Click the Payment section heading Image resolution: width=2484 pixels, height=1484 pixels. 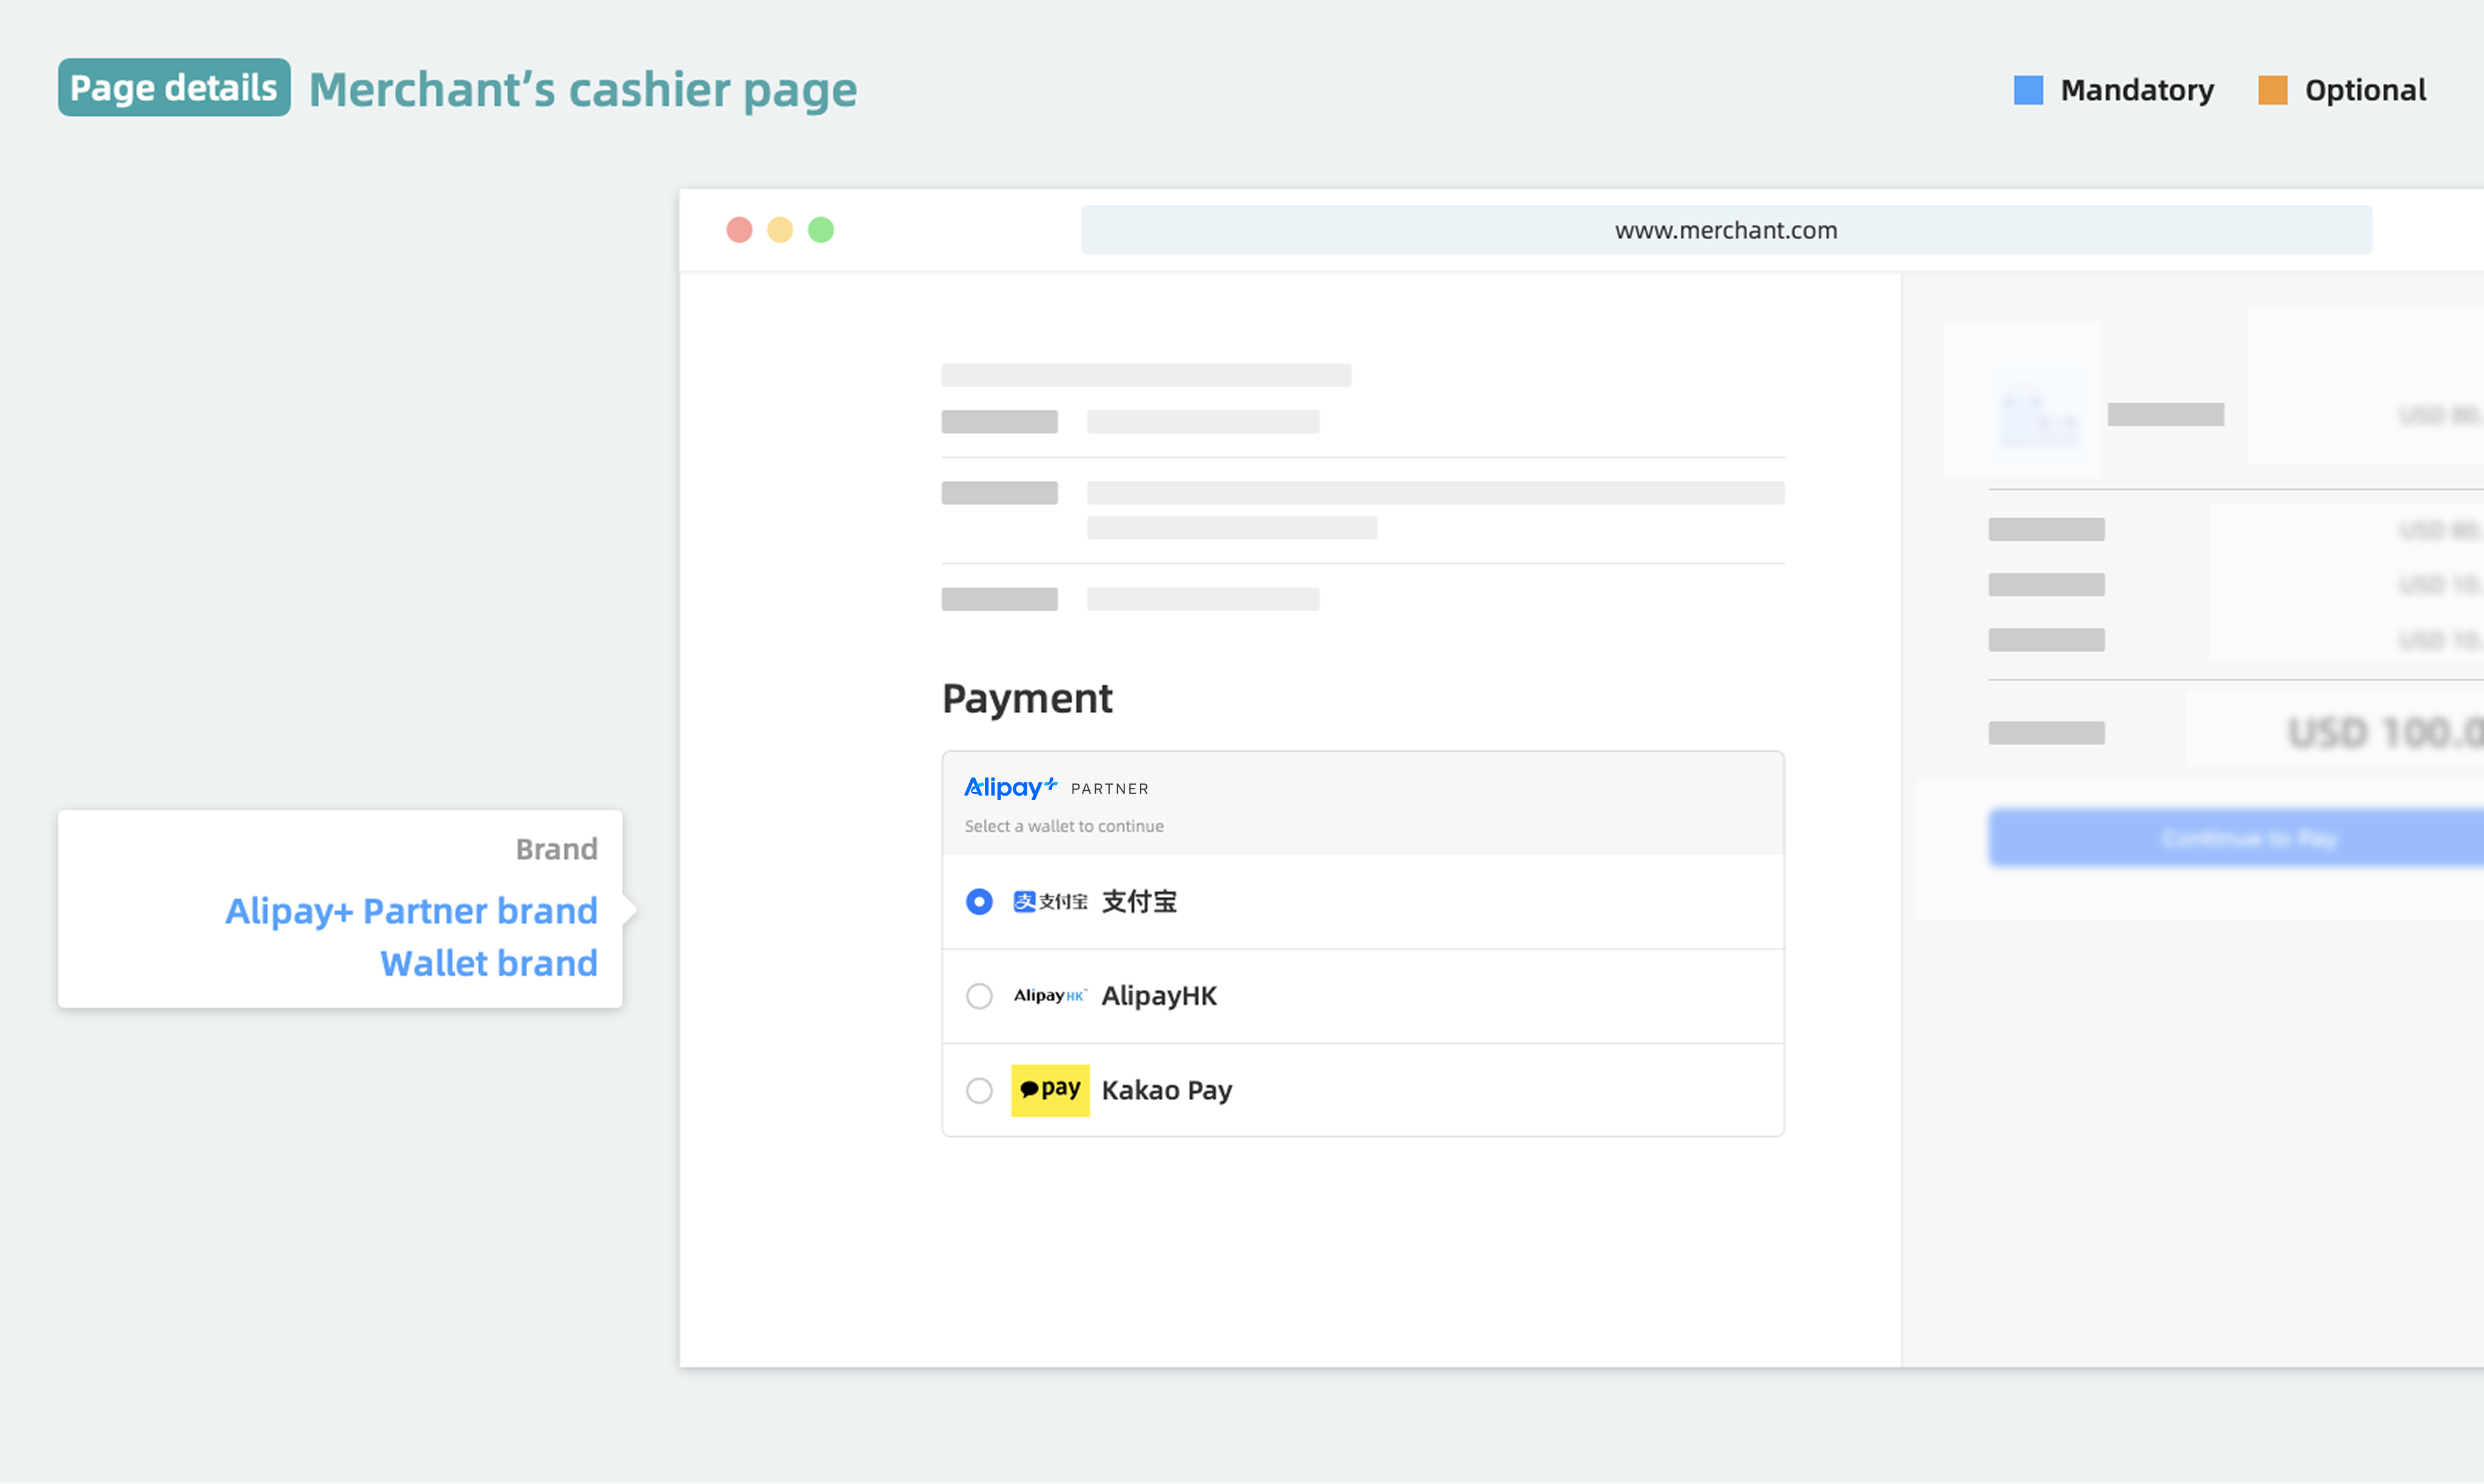[x=1027, y=698]
